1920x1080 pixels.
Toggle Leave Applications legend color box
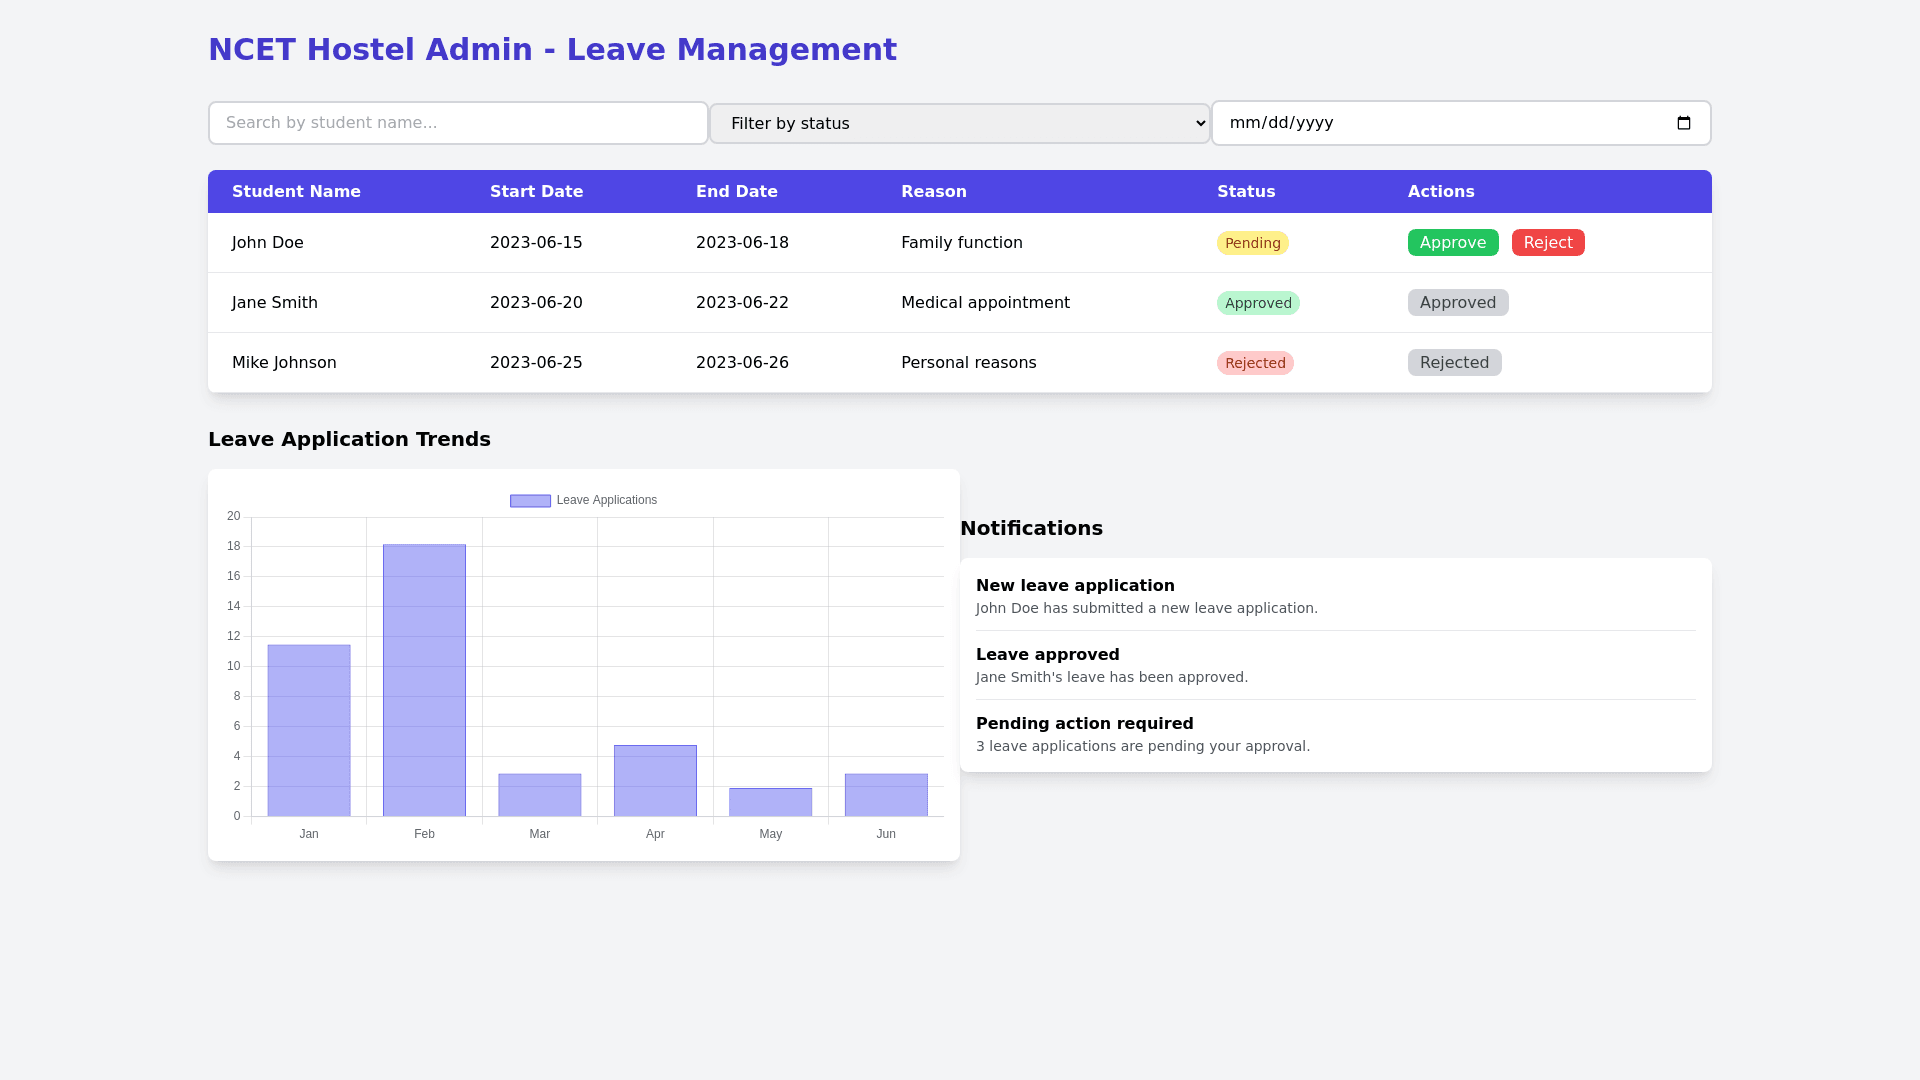(530, 501)
